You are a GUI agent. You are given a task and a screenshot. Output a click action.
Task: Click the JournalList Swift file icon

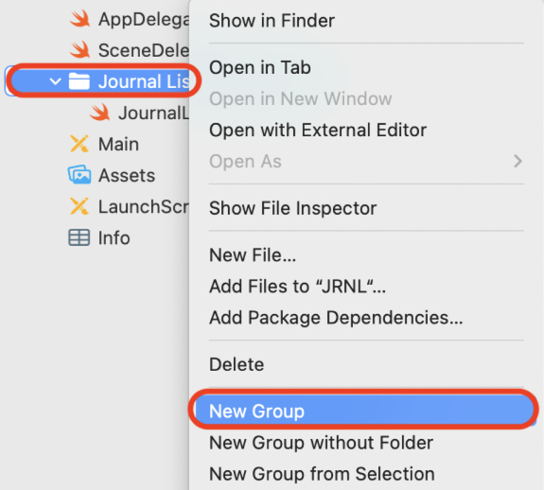[100, 113]
